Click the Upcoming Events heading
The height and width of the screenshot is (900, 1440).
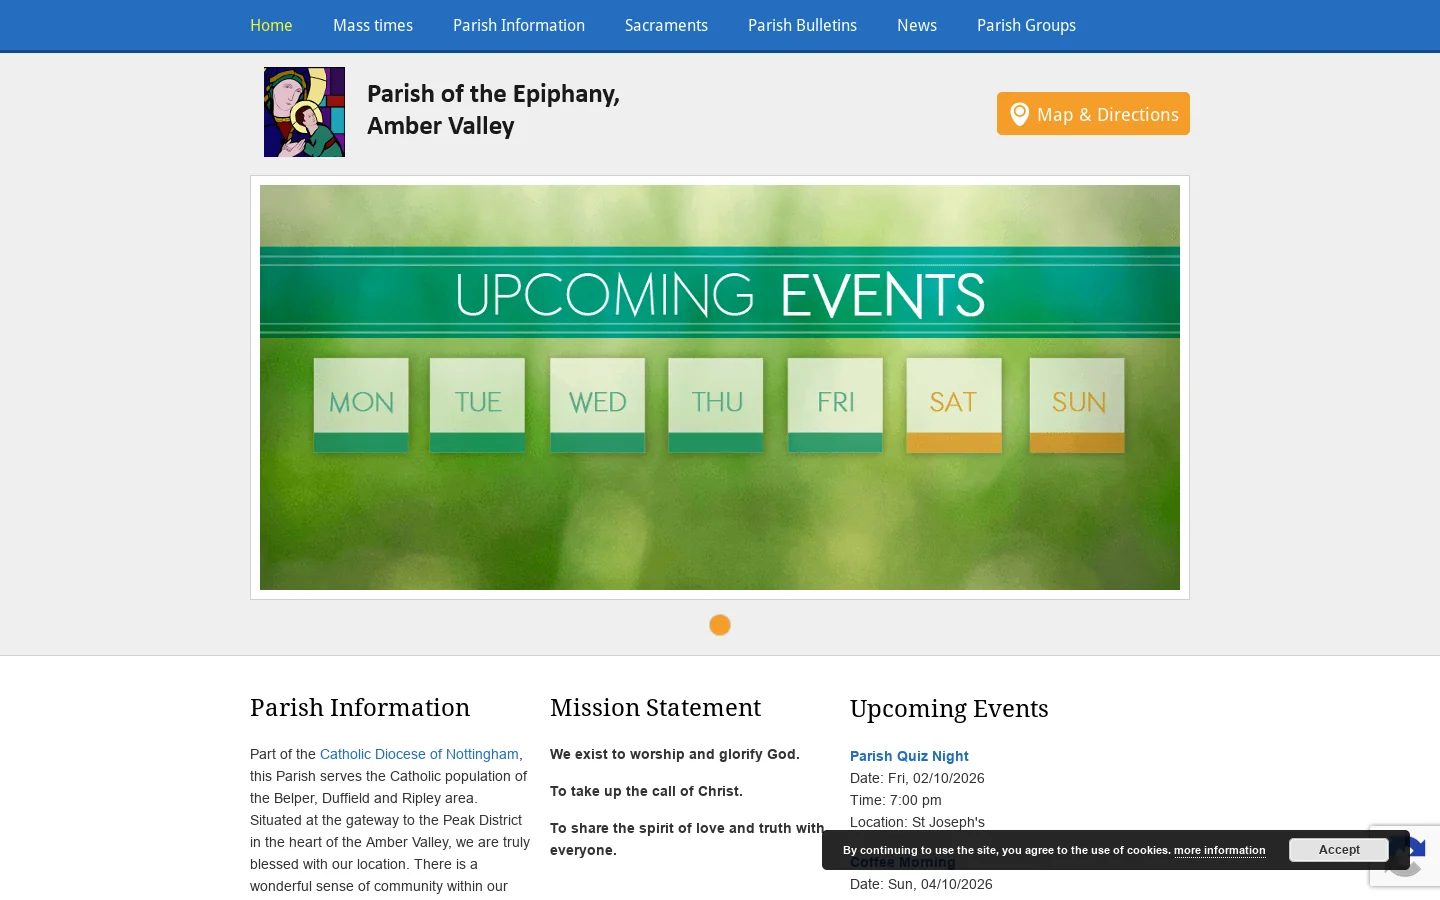tap(949, 709)
